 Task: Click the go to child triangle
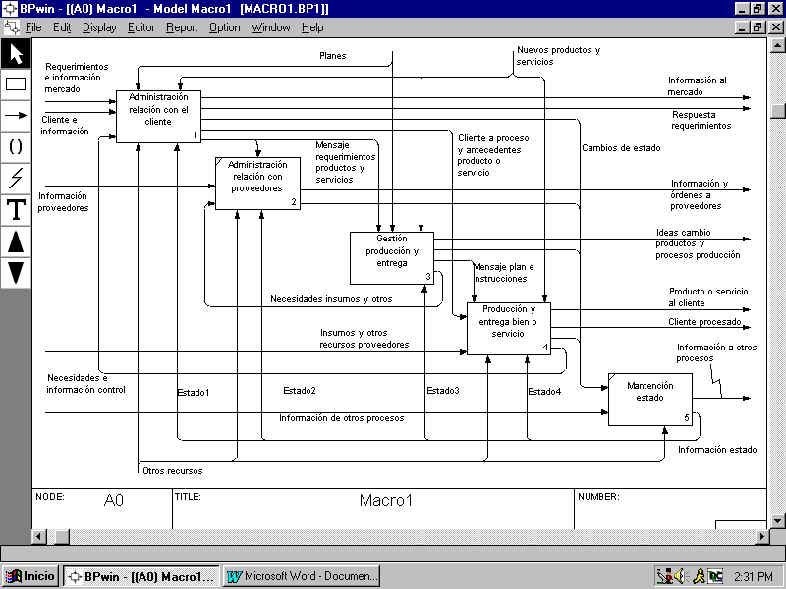16,273
